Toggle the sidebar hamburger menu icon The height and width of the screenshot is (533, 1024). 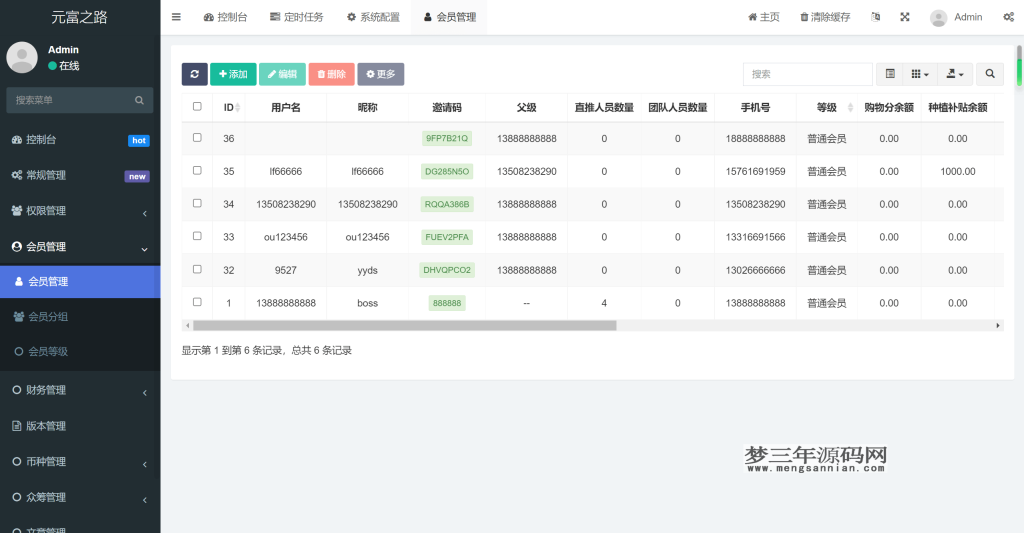tap(176, 17)
